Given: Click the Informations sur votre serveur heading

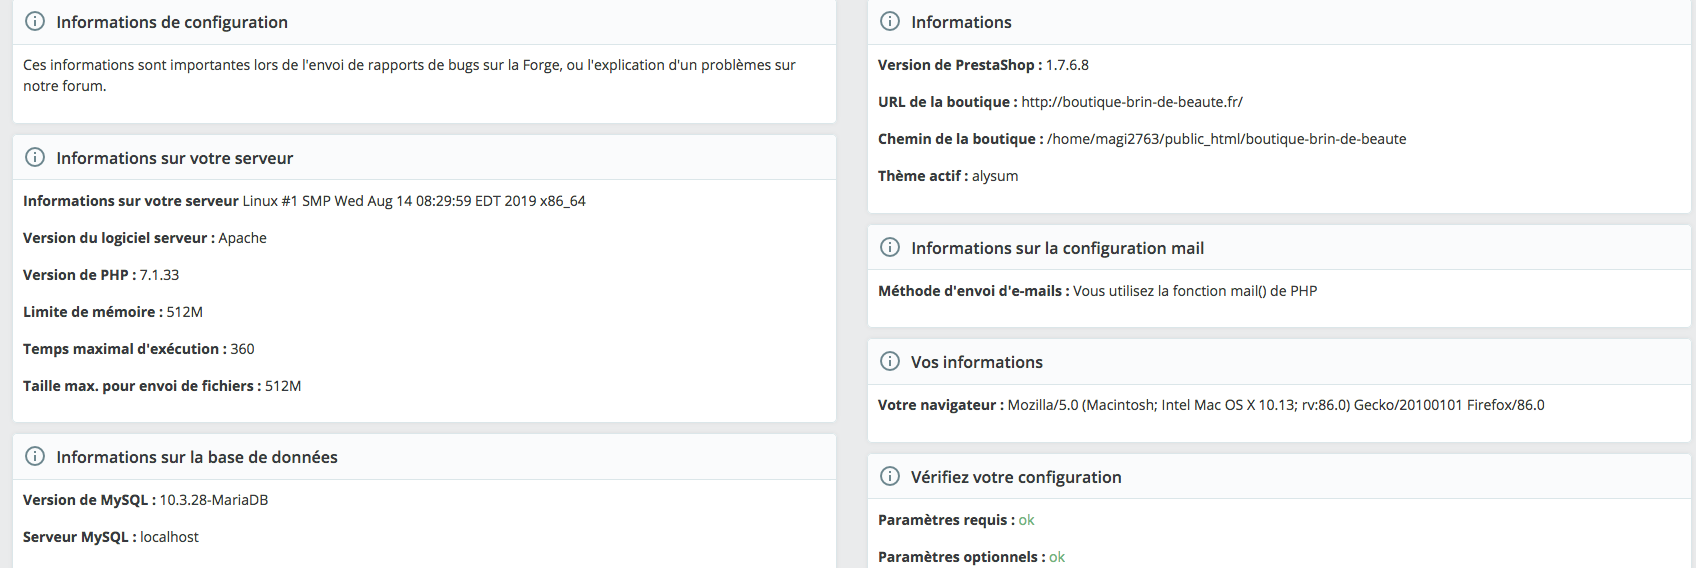Looking at the screenshot, I should [175, 158].
